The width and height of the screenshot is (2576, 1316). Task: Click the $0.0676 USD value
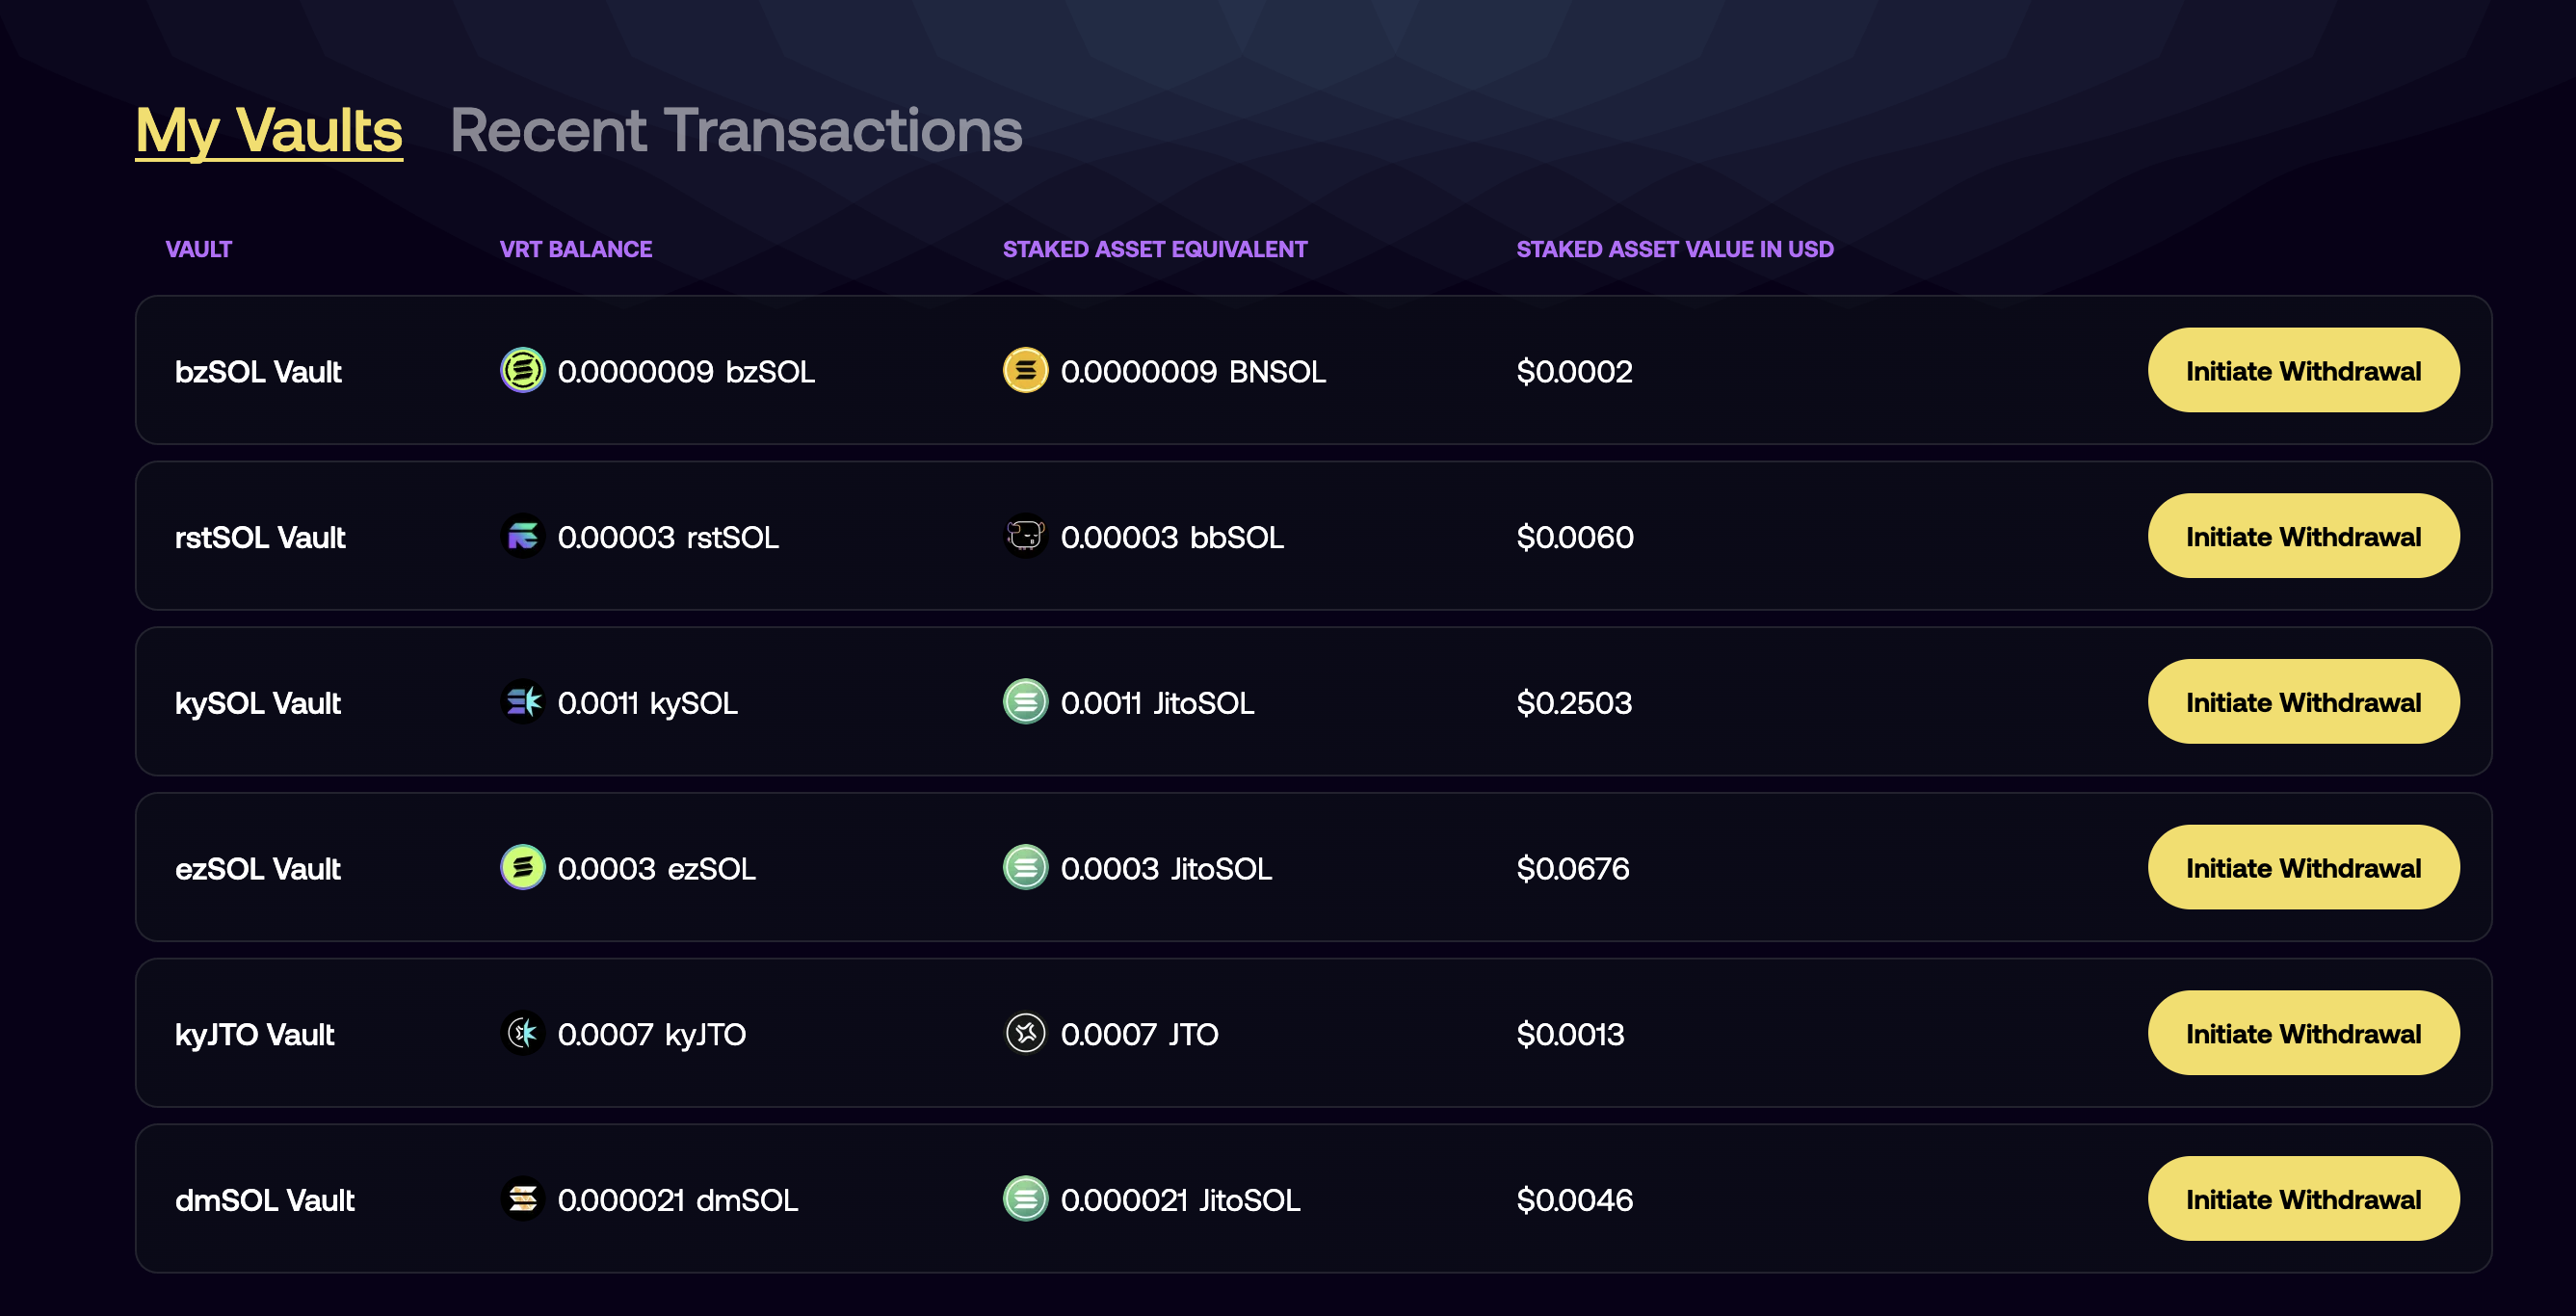pos(1573,869)
